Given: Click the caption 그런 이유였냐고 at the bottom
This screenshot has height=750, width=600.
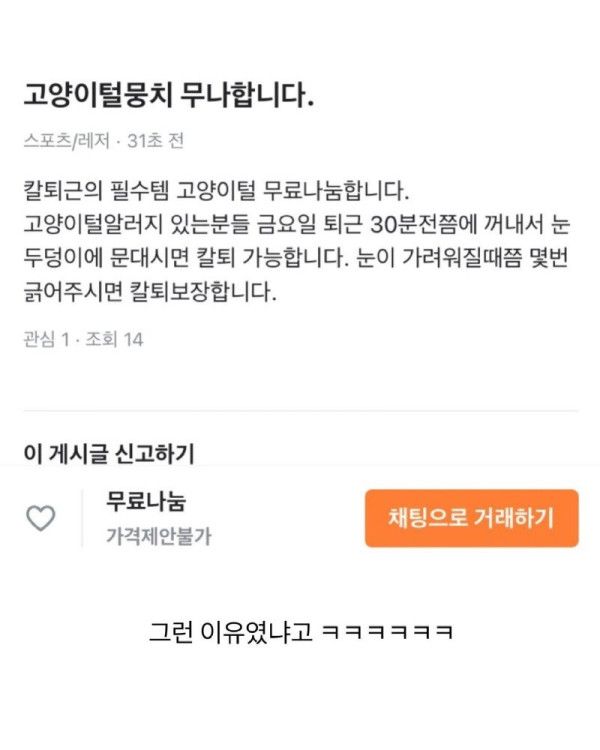Looking at the screenshot, I should [x=231, y=632].
